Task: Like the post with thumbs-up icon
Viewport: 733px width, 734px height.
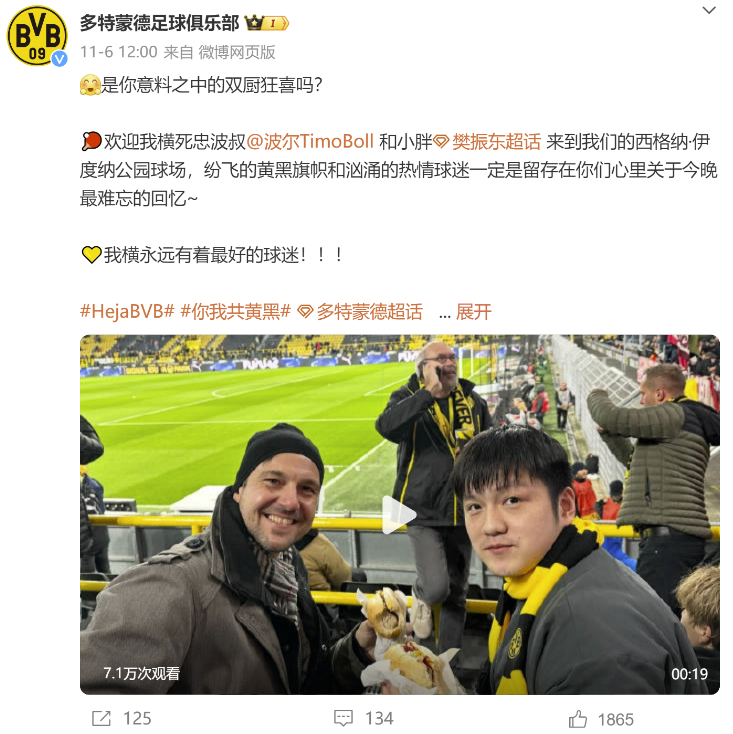Action: coord(578,719)
